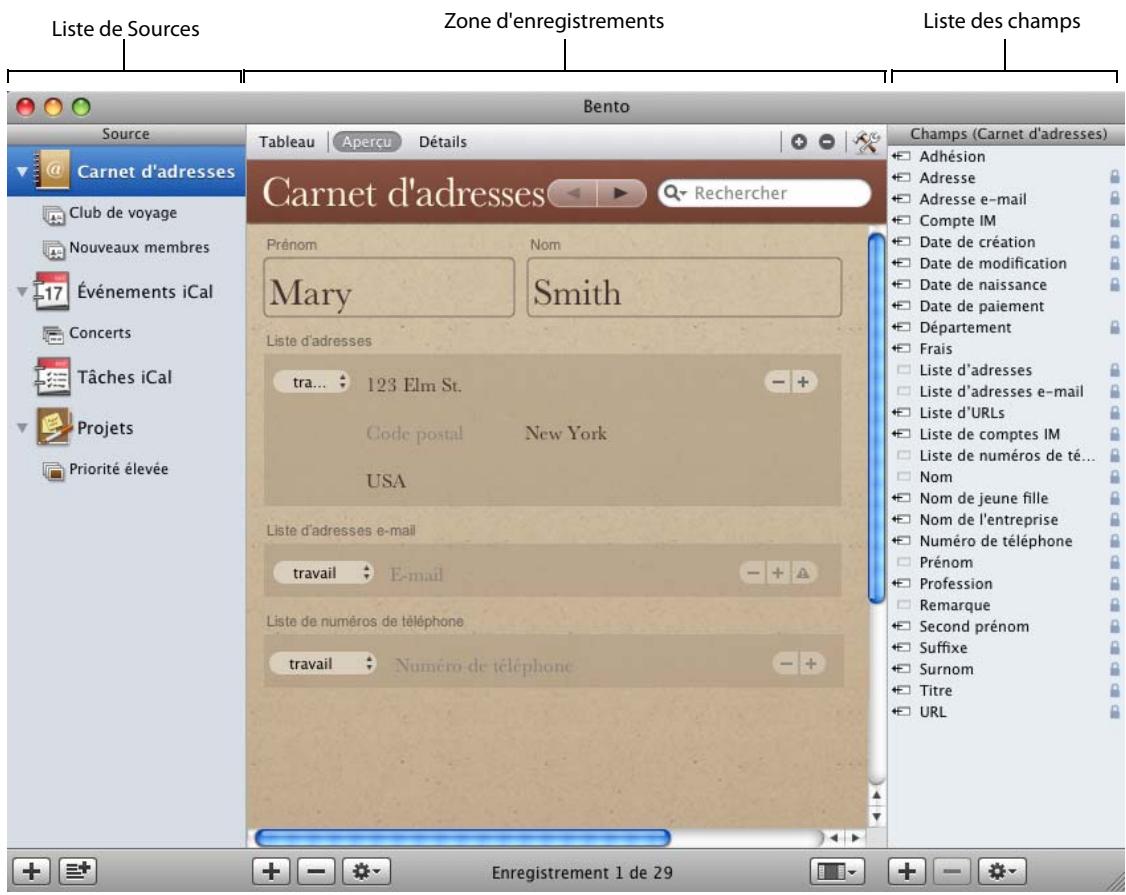This screenshot has width=1126, height=895.
Task: Click the Numéro de téléphone placeholder field
Action: coord(483,666)
